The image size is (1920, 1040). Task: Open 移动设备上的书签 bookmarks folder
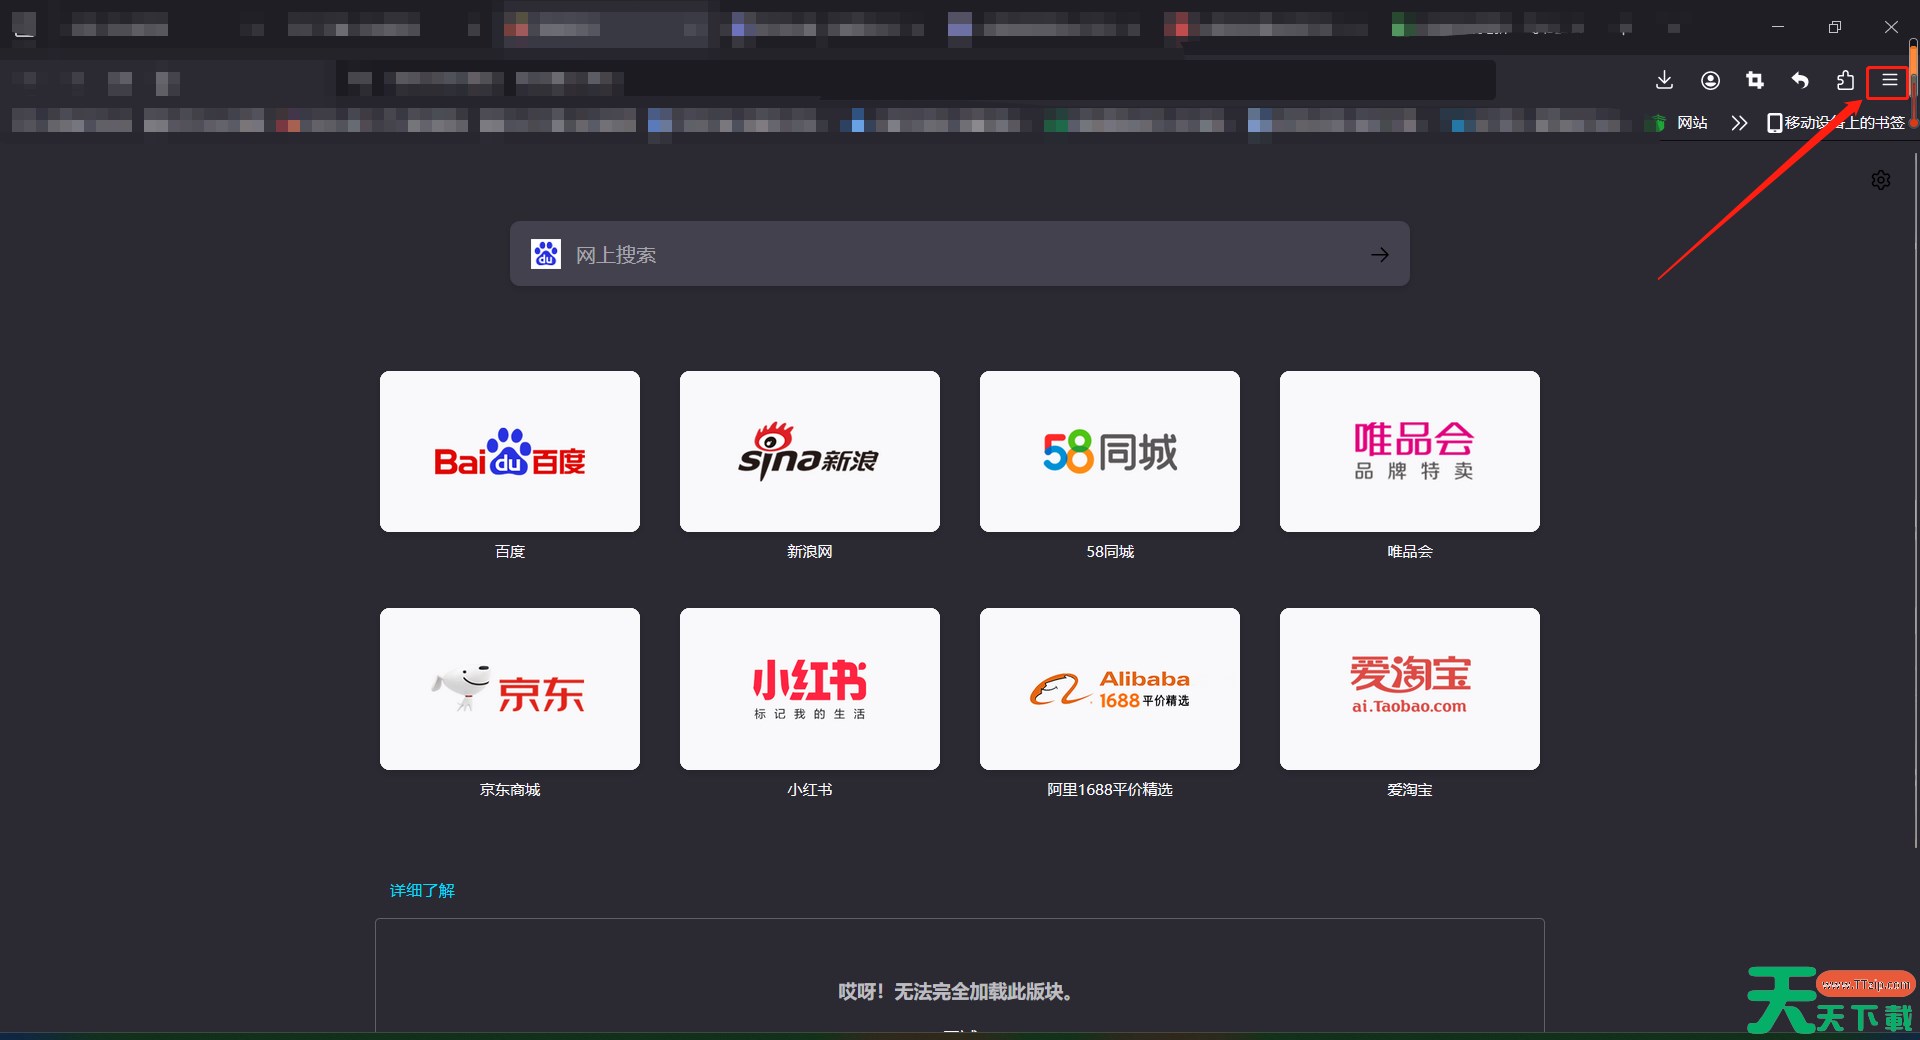1836,123
